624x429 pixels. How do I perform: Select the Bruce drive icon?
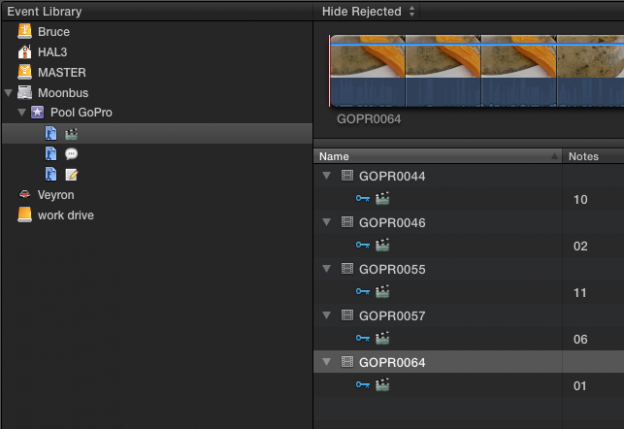tap(25, 31)
